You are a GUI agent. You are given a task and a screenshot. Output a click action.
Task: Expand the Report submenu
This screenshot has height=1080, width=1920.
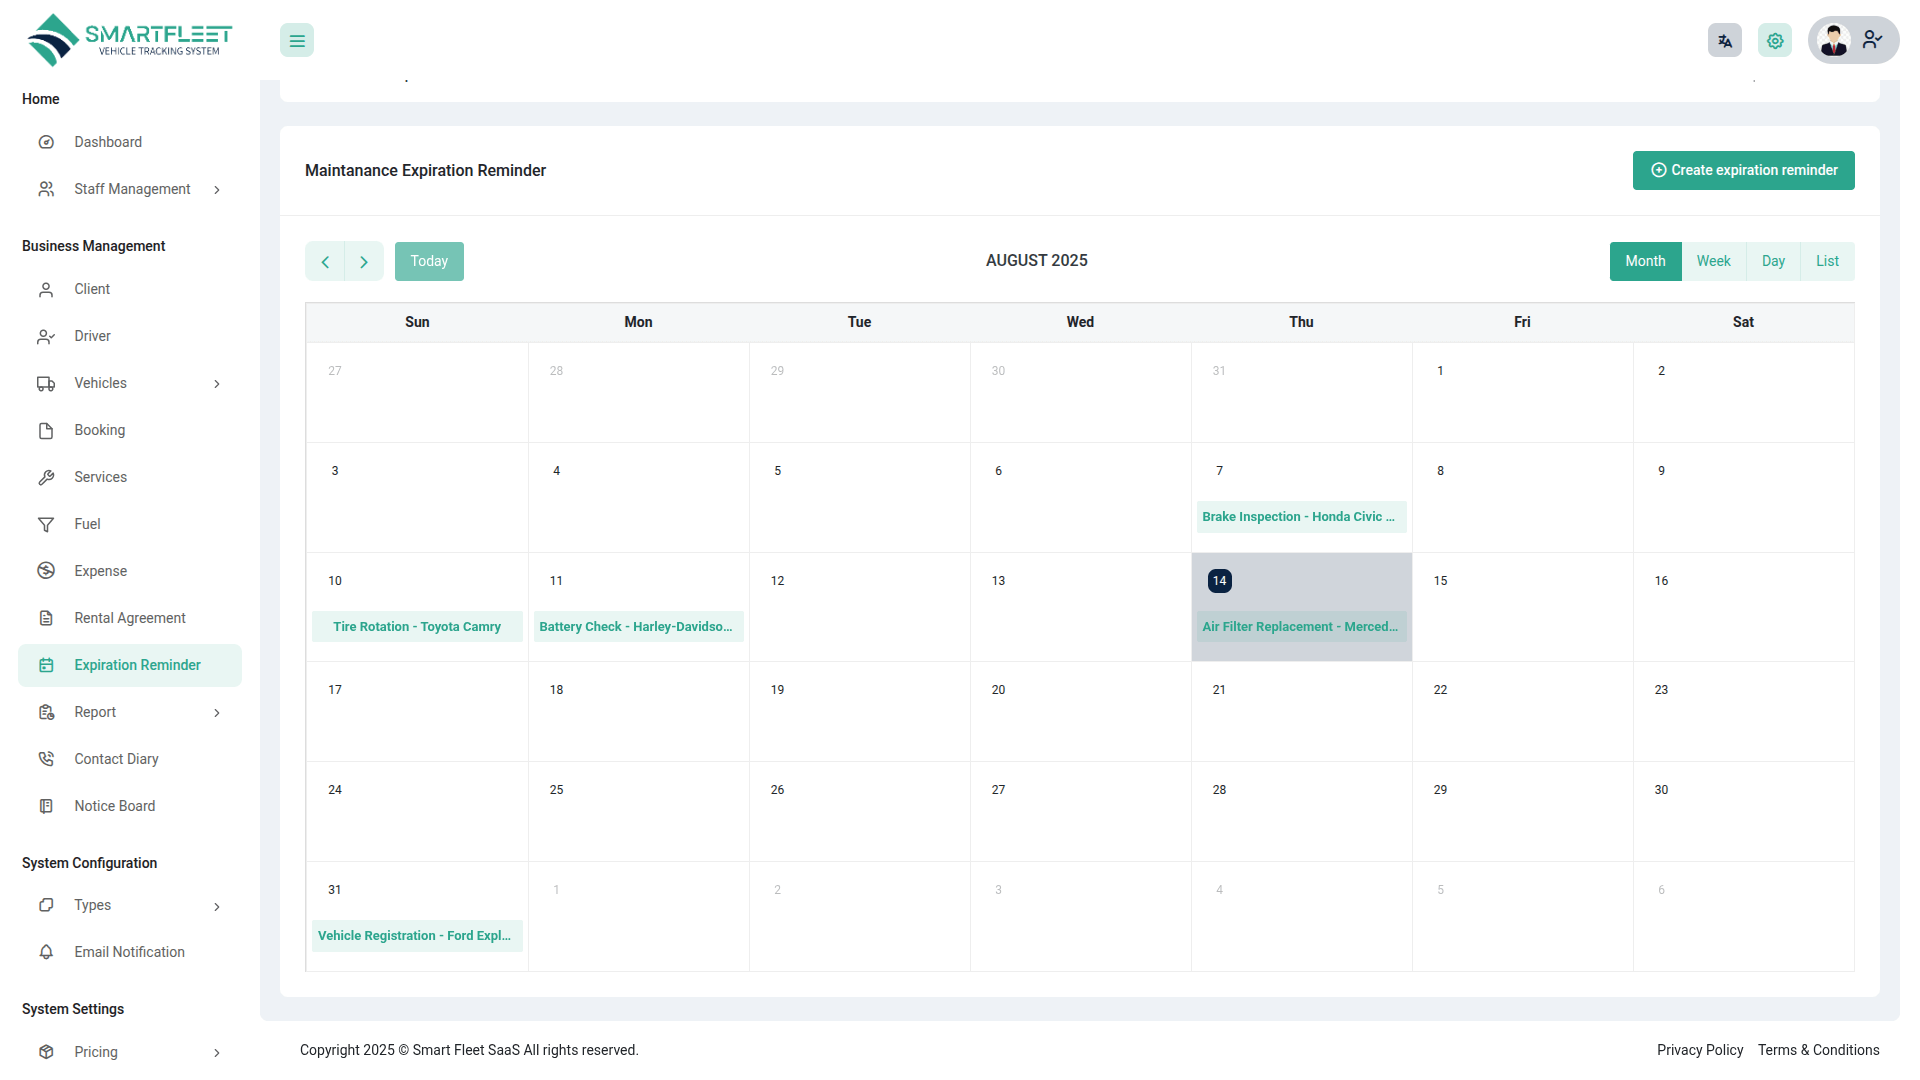point(217,713)
